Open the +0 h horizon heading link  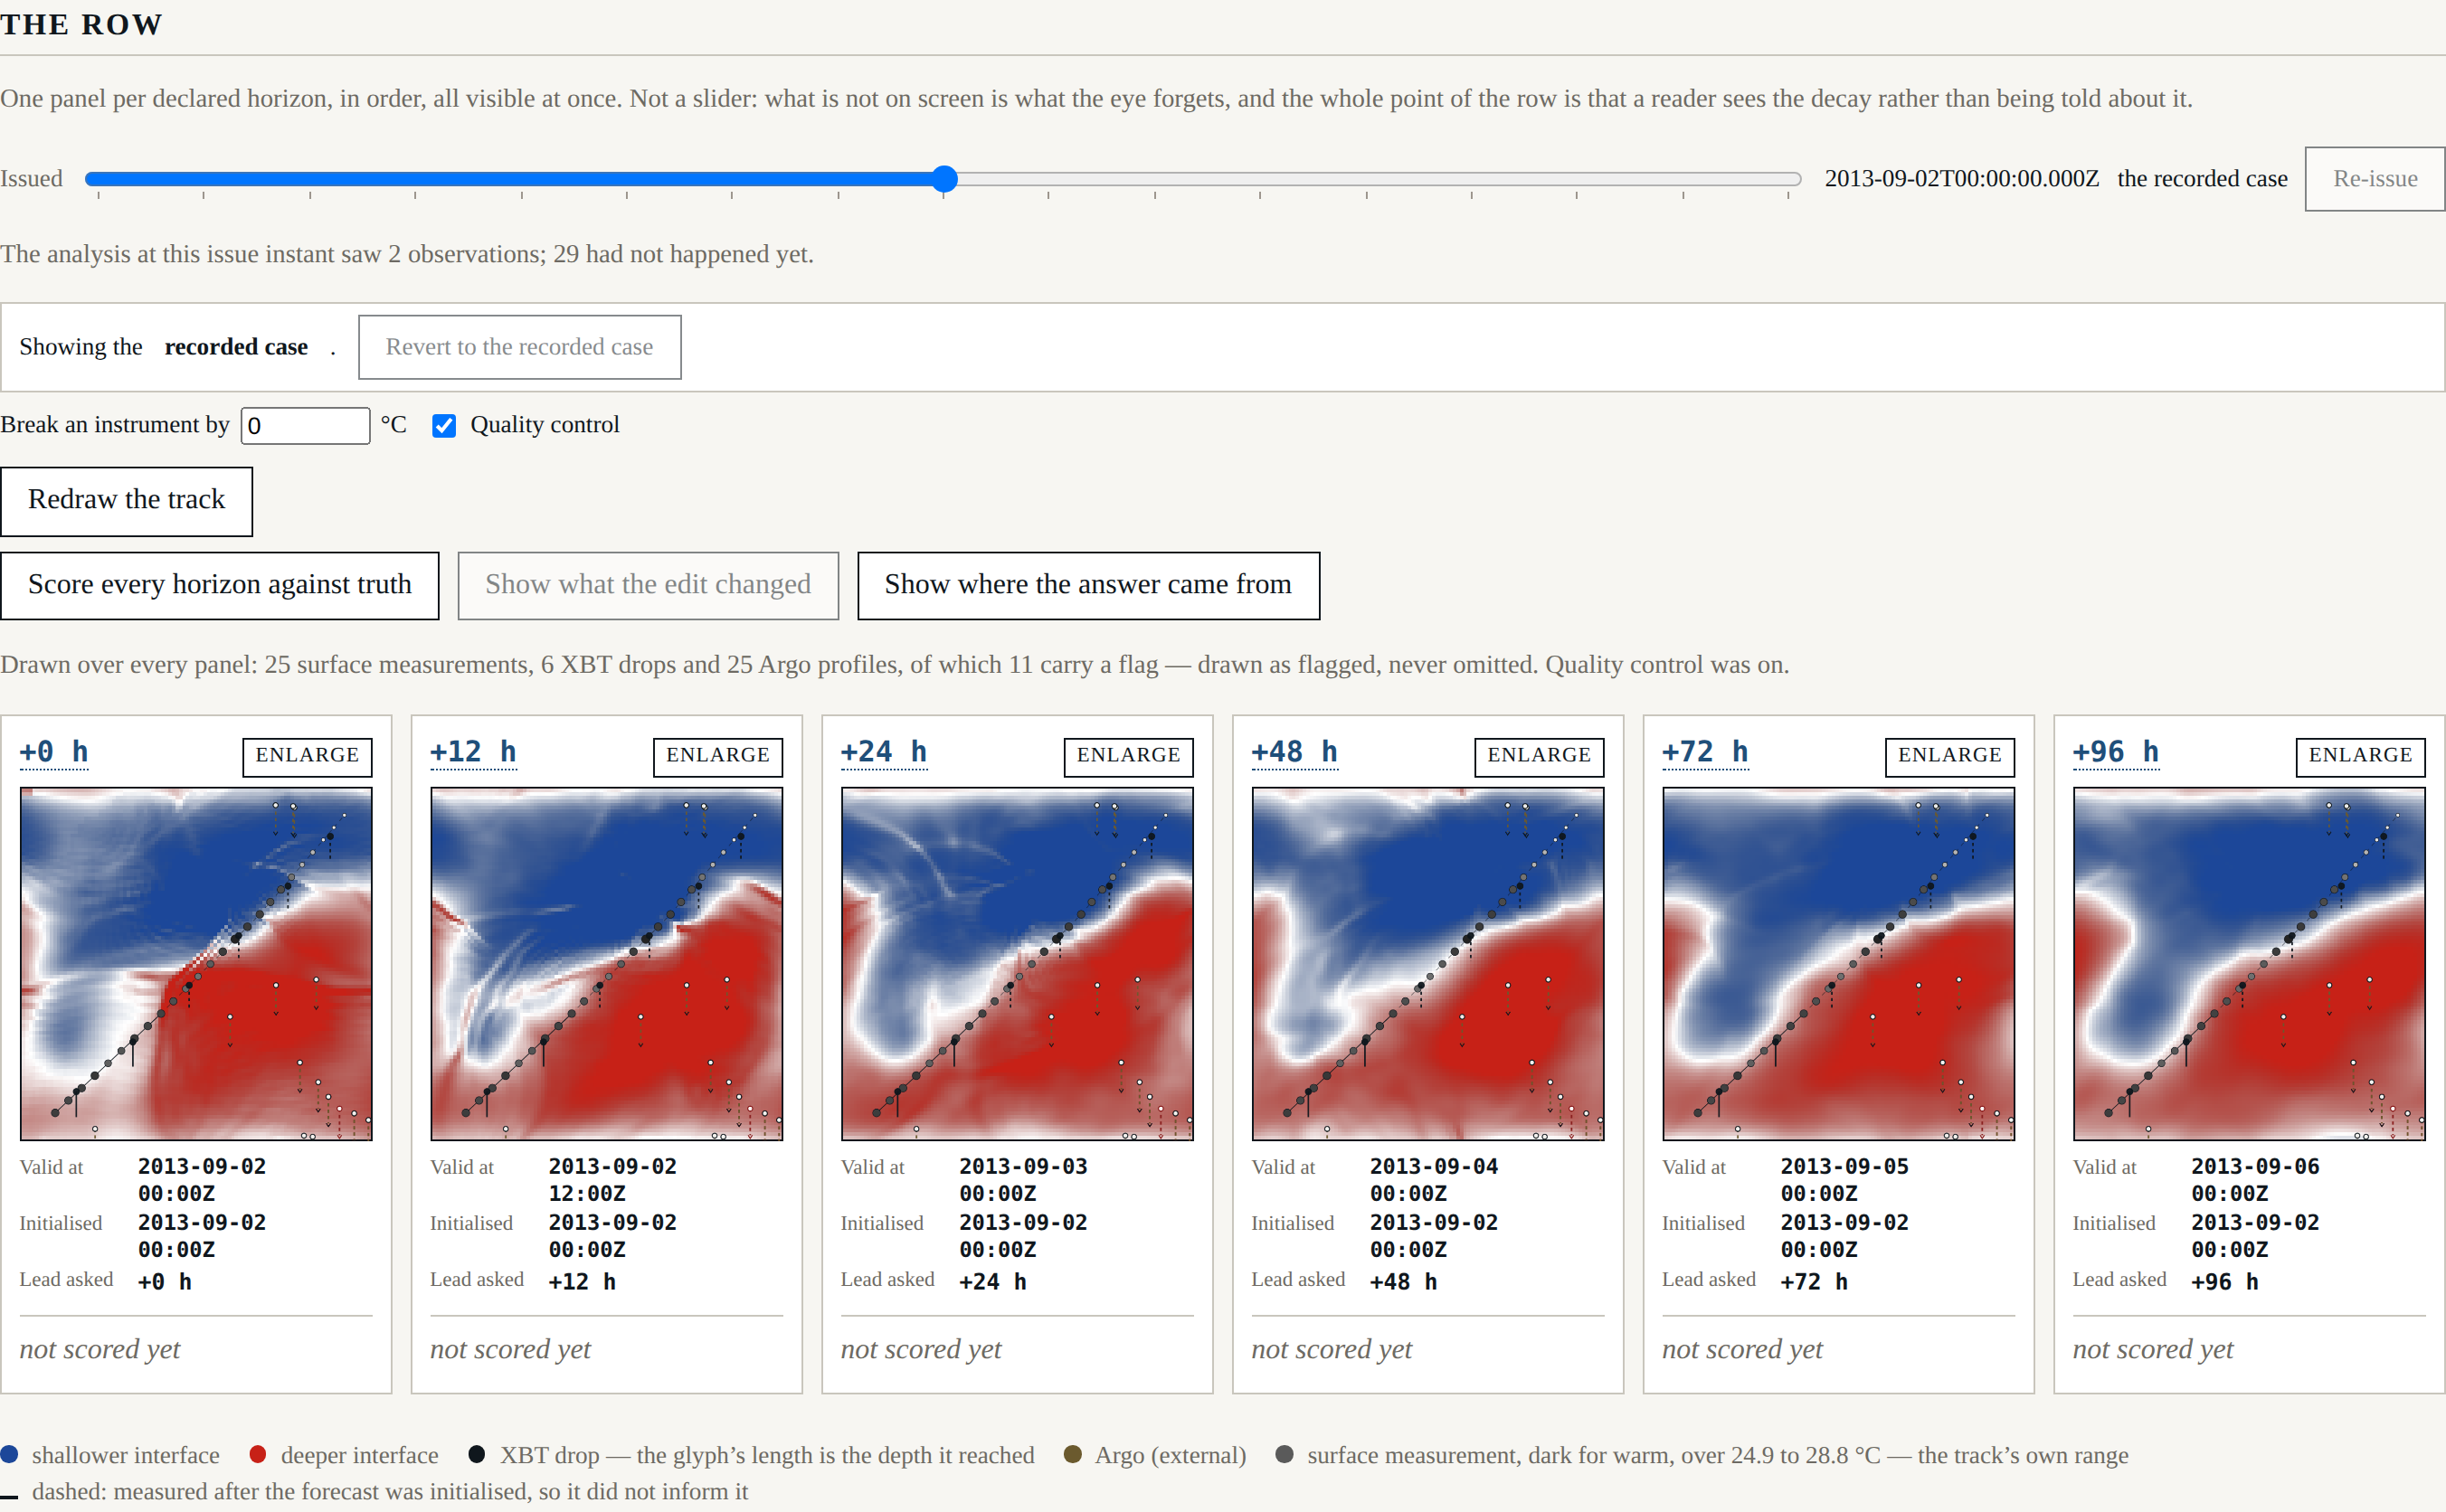click(x=54, y=752)
